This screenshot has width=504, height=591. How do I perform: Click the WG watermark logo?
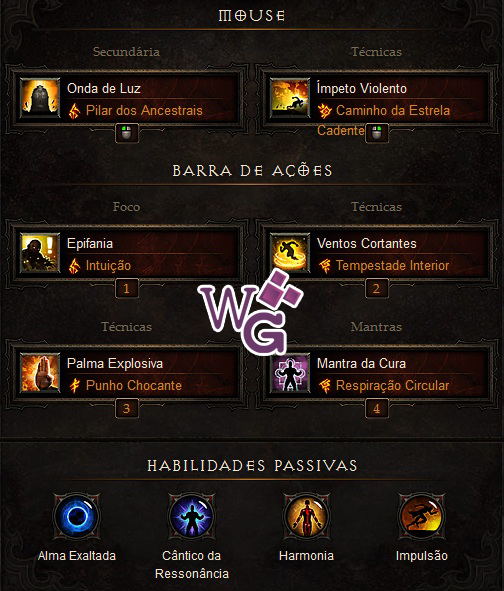pyautogui.click(x=251, y=312)
